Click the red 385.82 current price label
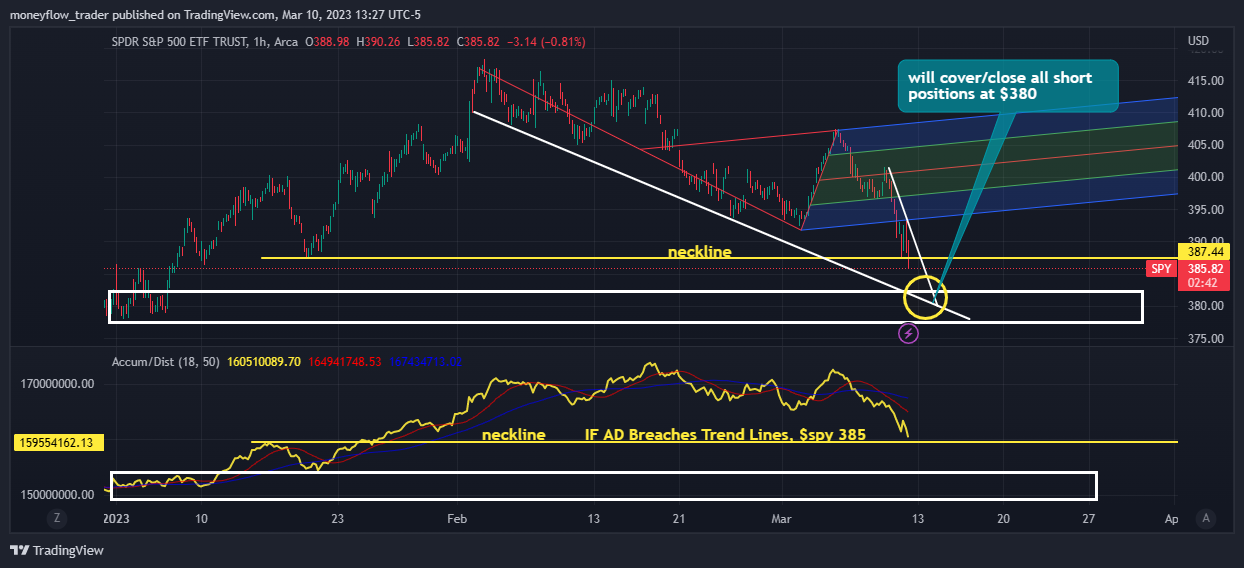Viewport: 1244px width, 568px height. (1207, 269)
